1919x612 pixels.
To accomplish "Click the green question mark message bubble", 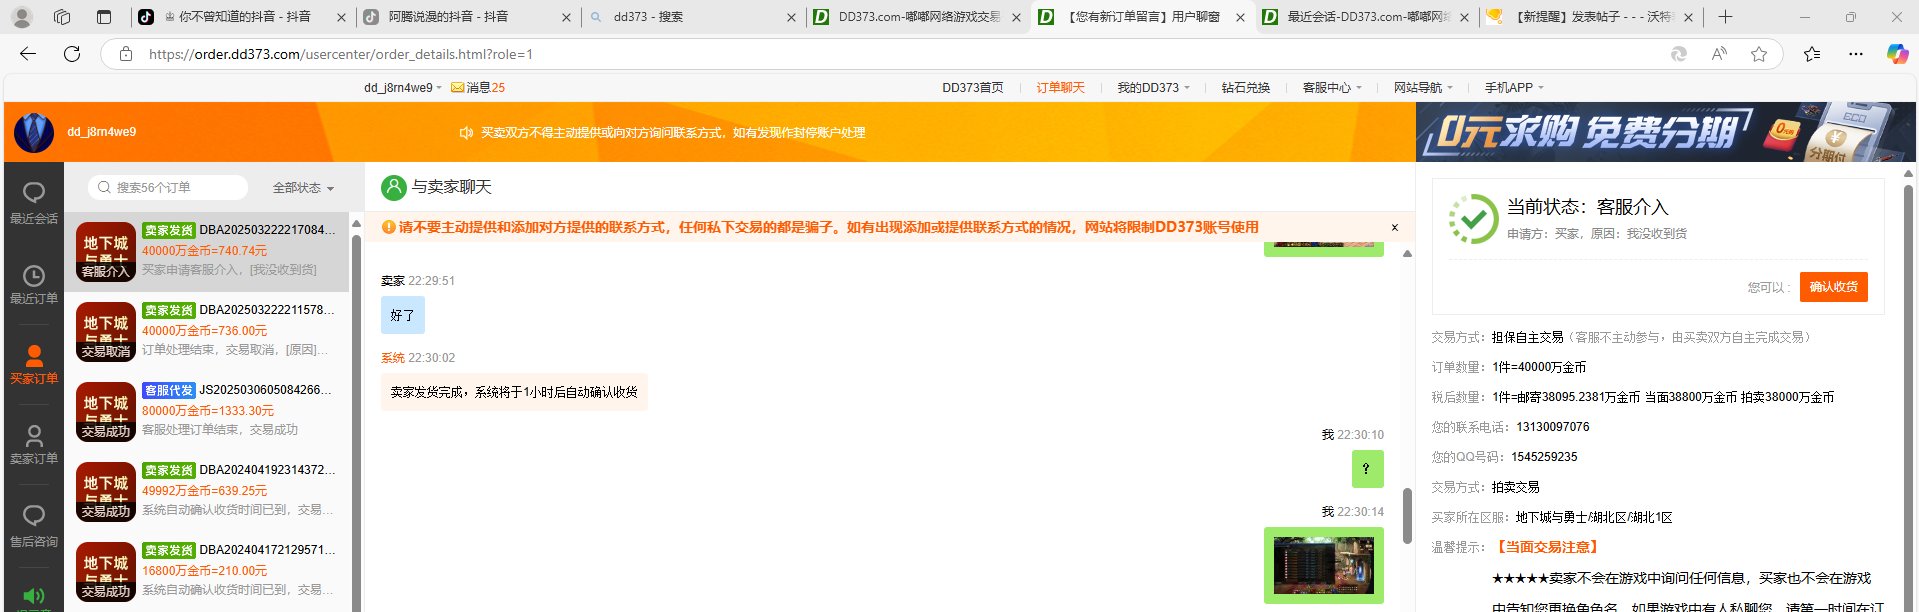I will 1367,469.
